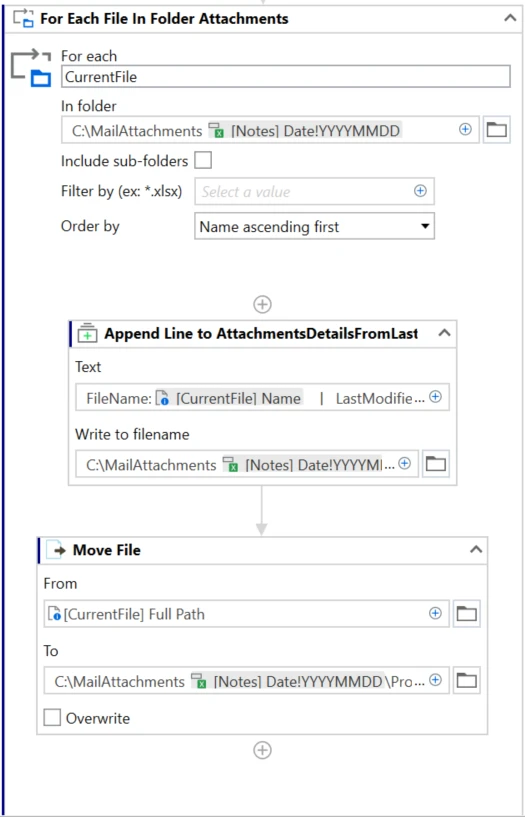Collapse the Move File activity
The width and height of the screenshot is (525, 817).
pos(476,550)
